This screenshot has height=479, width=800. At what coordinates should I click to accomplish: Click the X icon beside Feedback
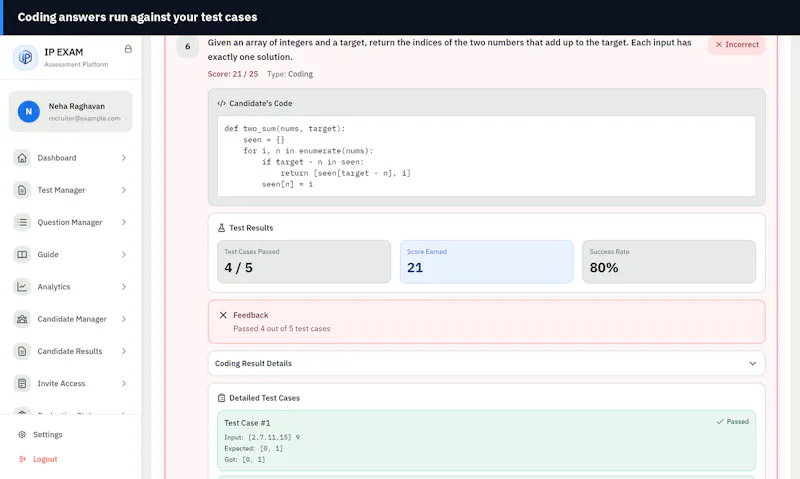click(223, 315)
